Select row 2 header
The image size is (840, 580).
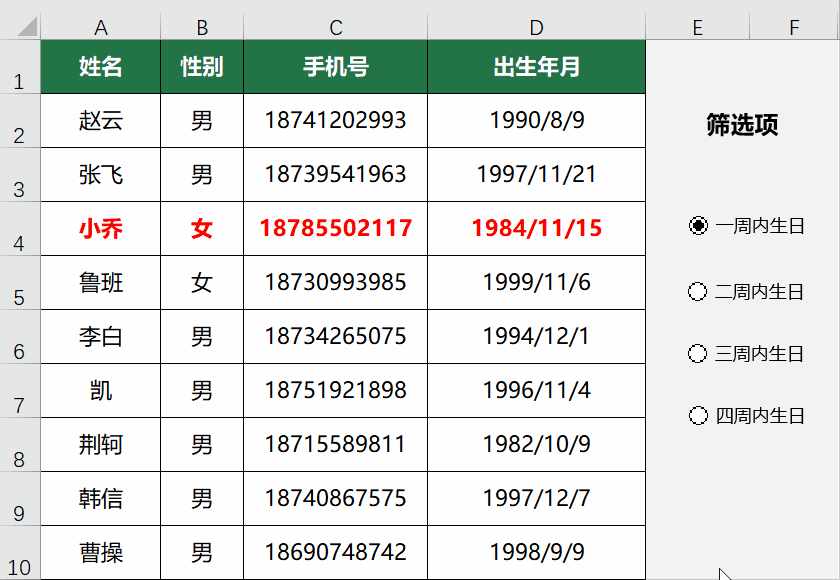pyautogui.click(x=20, y=121)
